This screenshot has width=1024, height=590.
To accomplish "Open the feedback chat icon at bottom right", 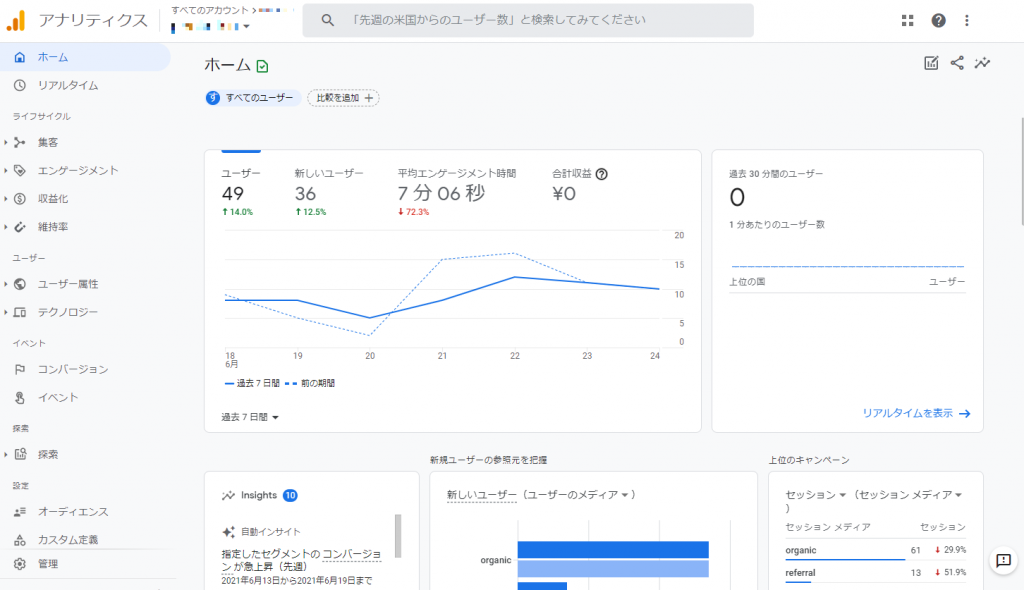I will coord(1003,560).
